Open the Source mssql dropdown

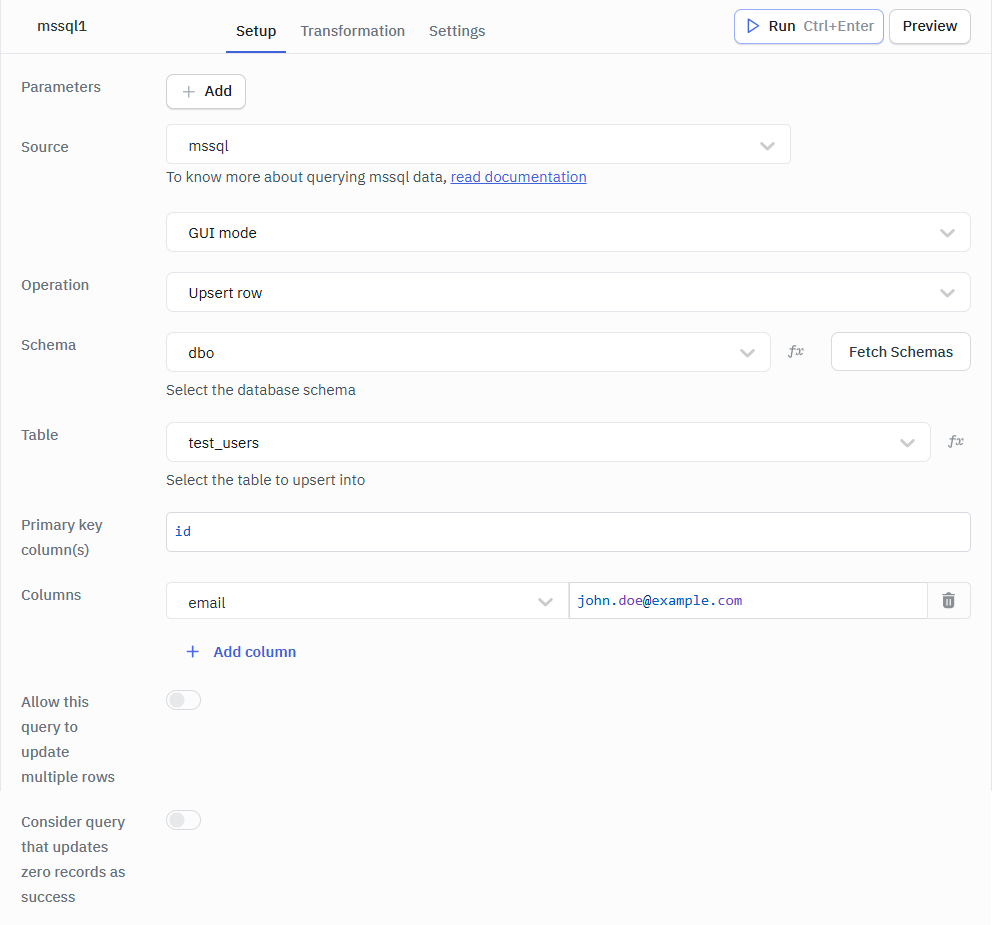(478, 144)
